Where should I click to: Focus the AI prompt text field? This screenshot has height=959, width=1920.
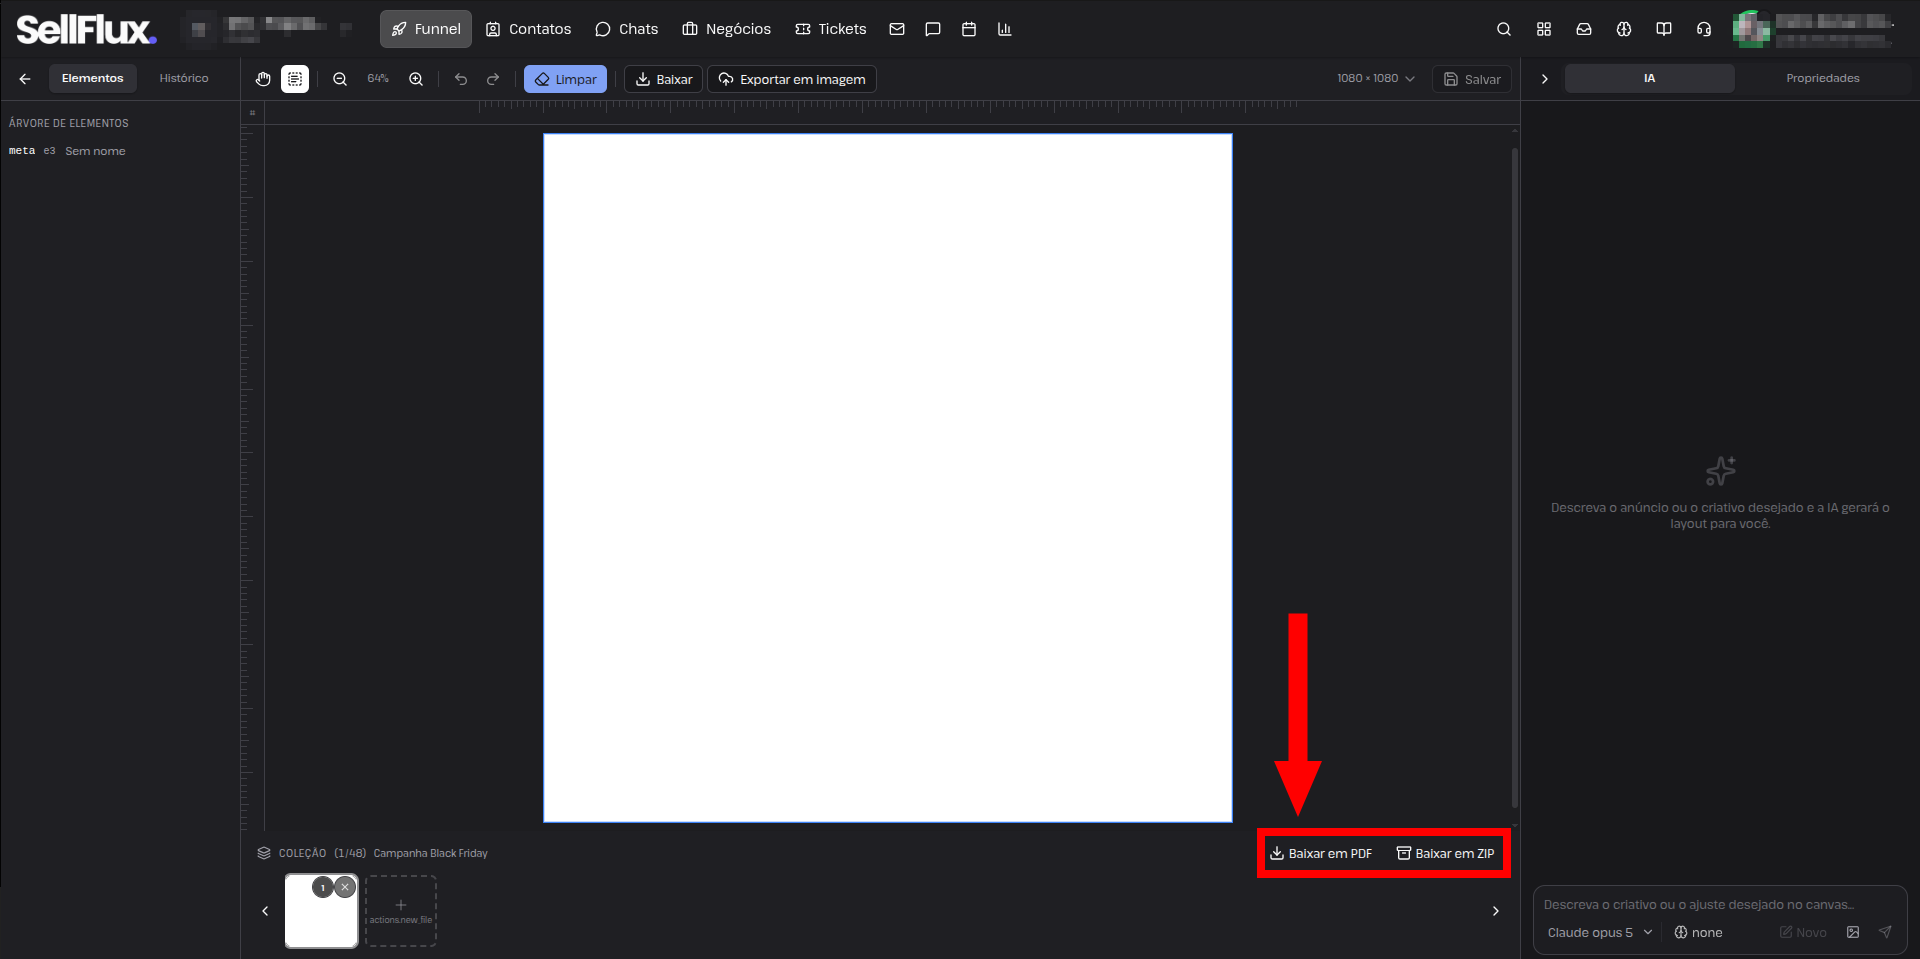point(1720,905)
